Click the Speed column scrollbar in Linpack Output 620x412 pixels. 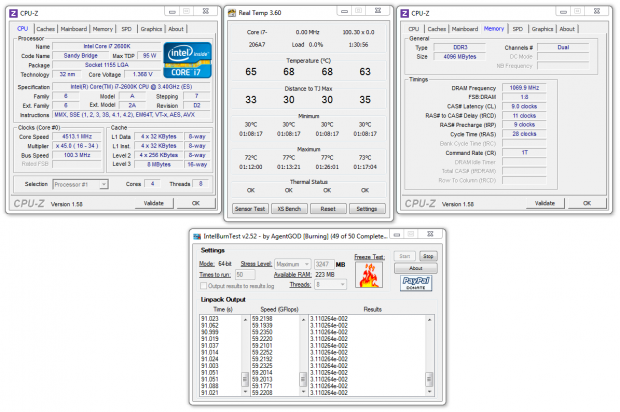coord(303,355)
